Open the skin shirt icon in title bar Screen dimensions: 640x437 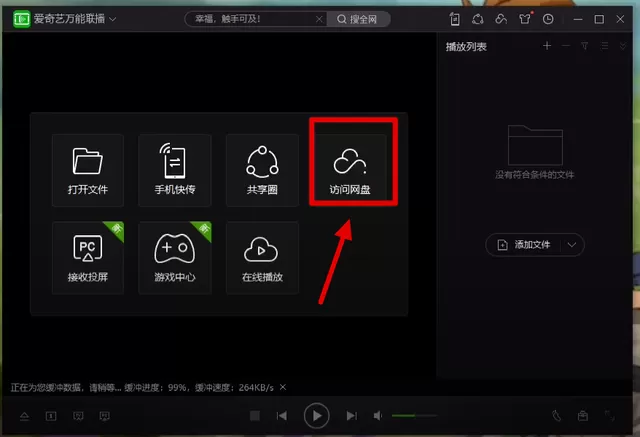(x=525, y=19)
